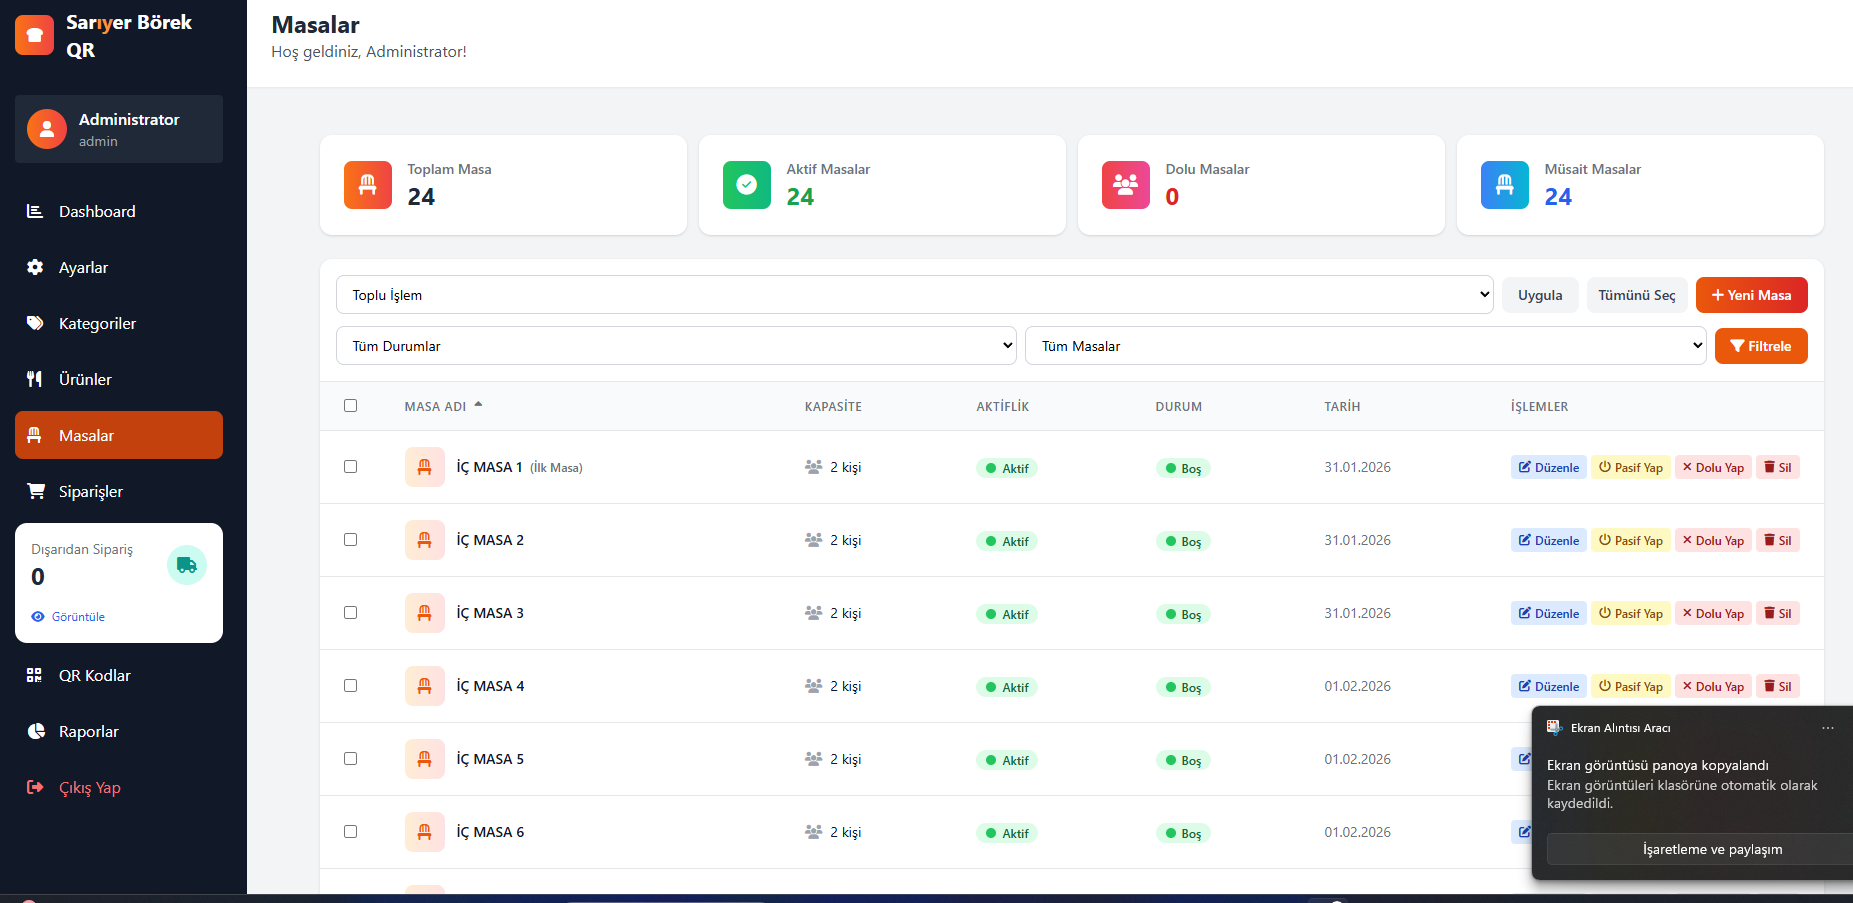Check the checkbox for İÇ MASA 1
The height and width of the screenshot is (903, 1853).
pos(350,467)
